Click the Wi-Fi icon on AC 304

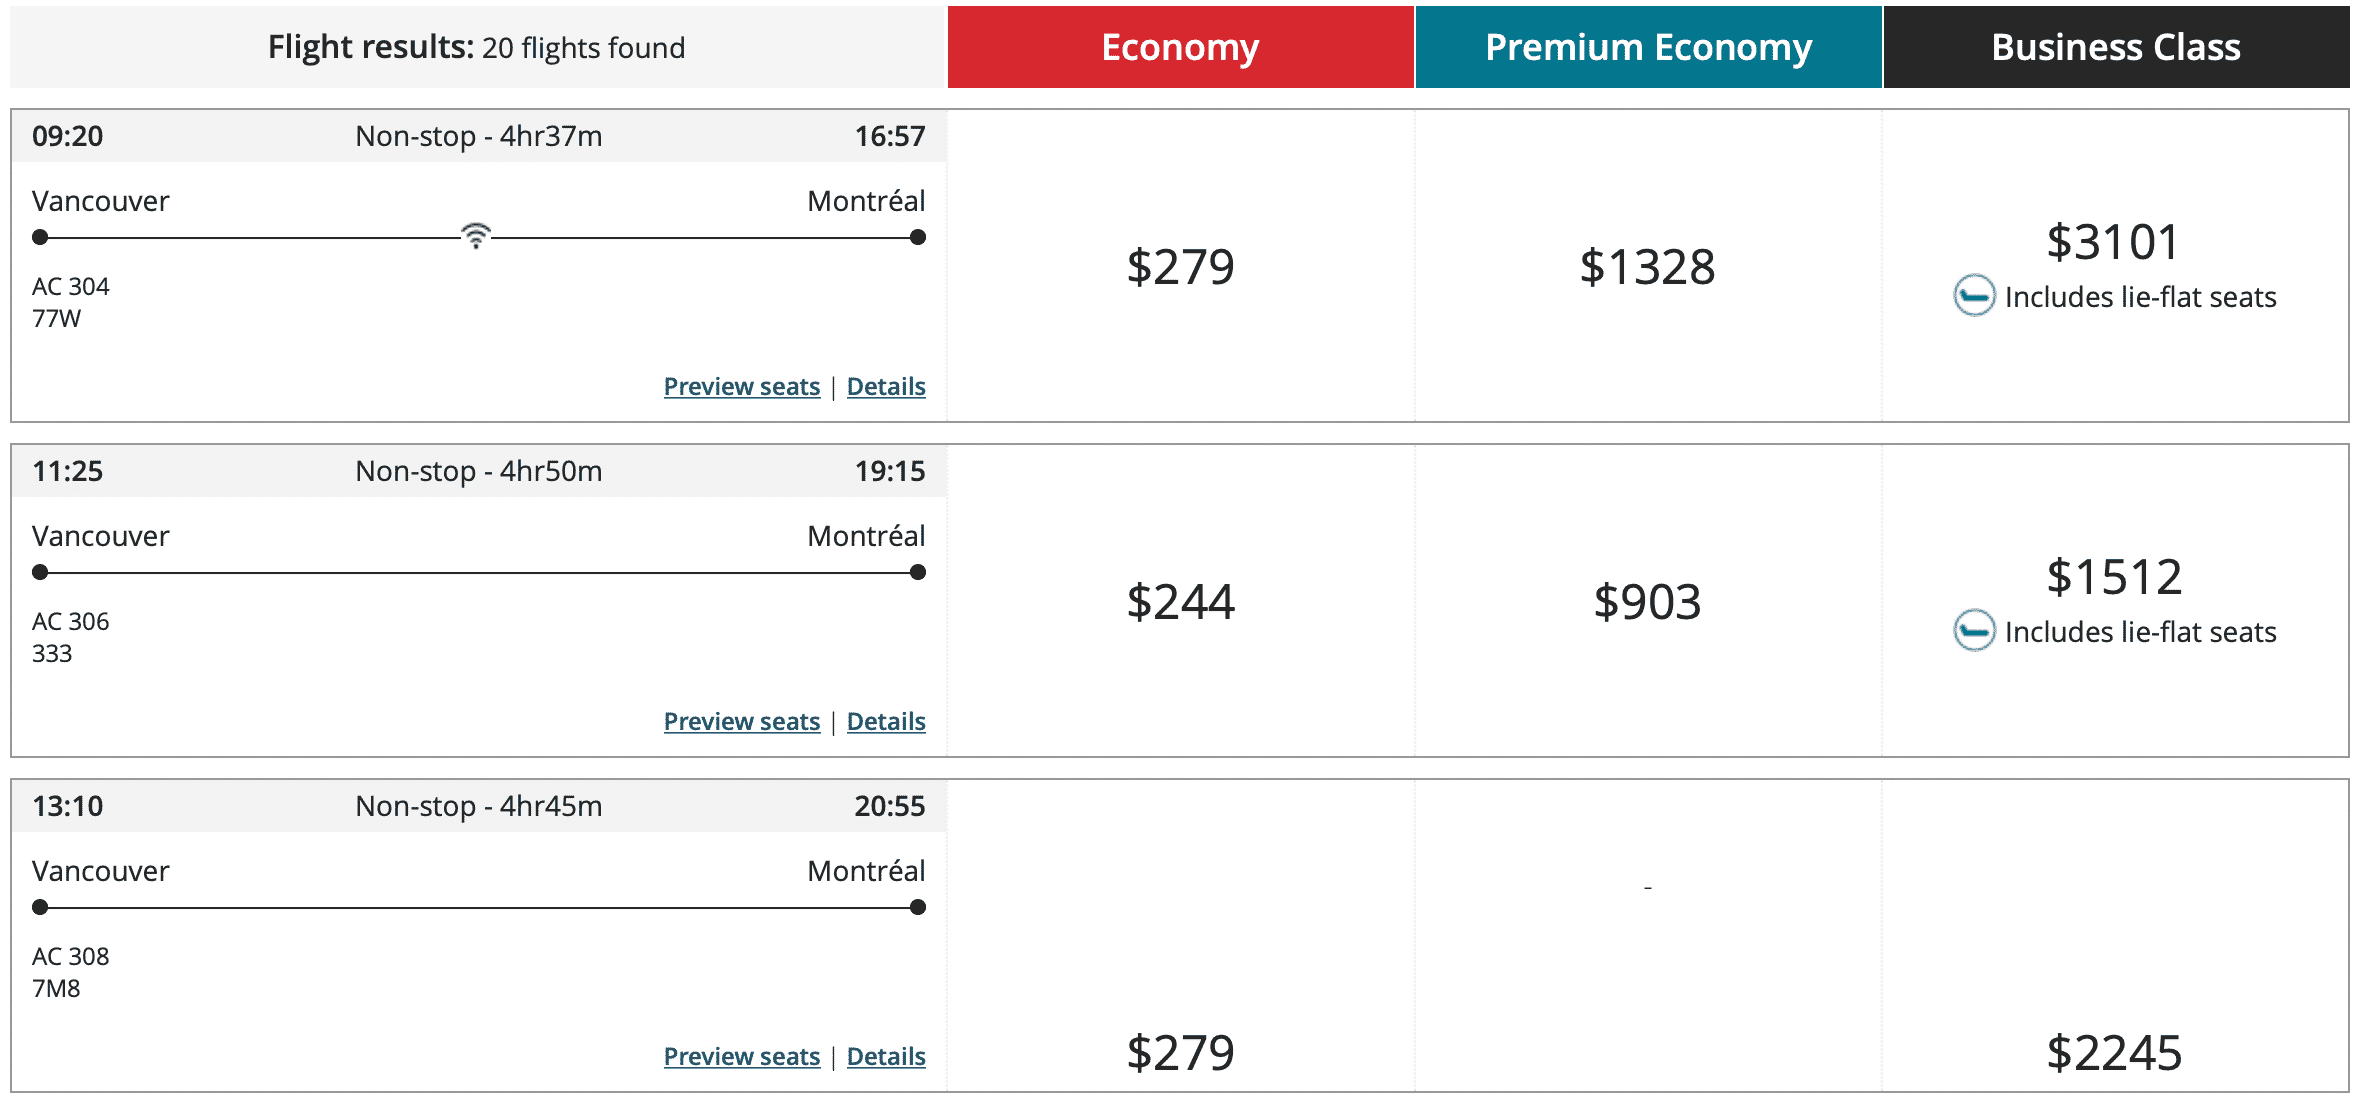tap(476, 236)
